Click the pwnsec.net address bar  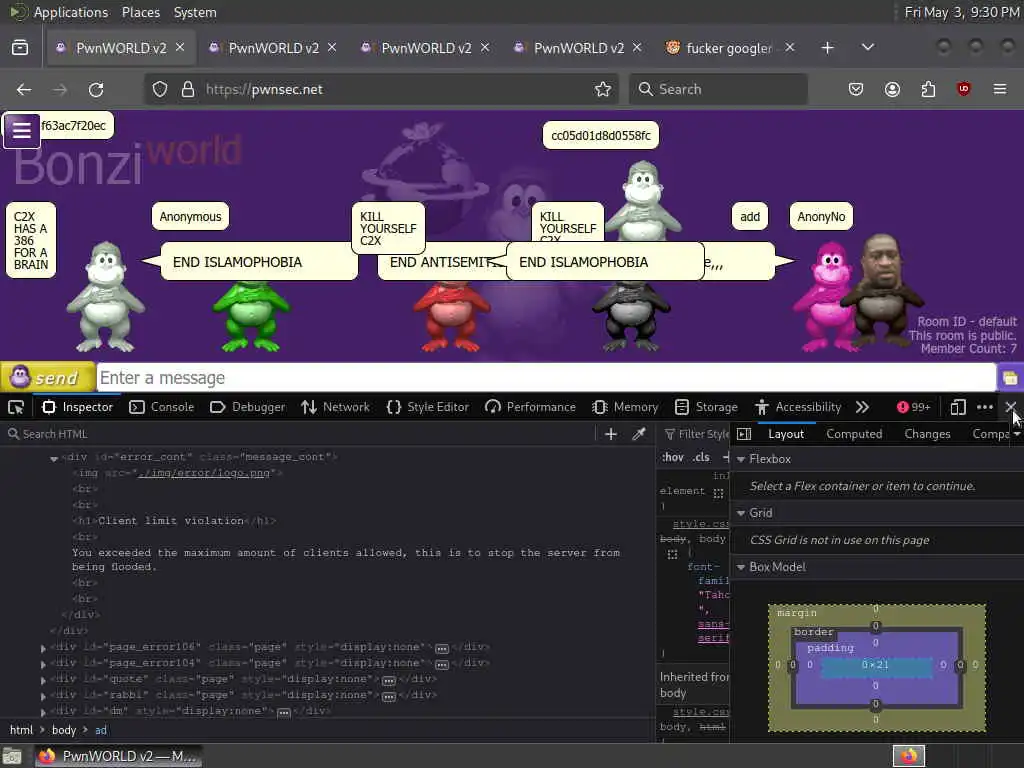tap(382, 89)
